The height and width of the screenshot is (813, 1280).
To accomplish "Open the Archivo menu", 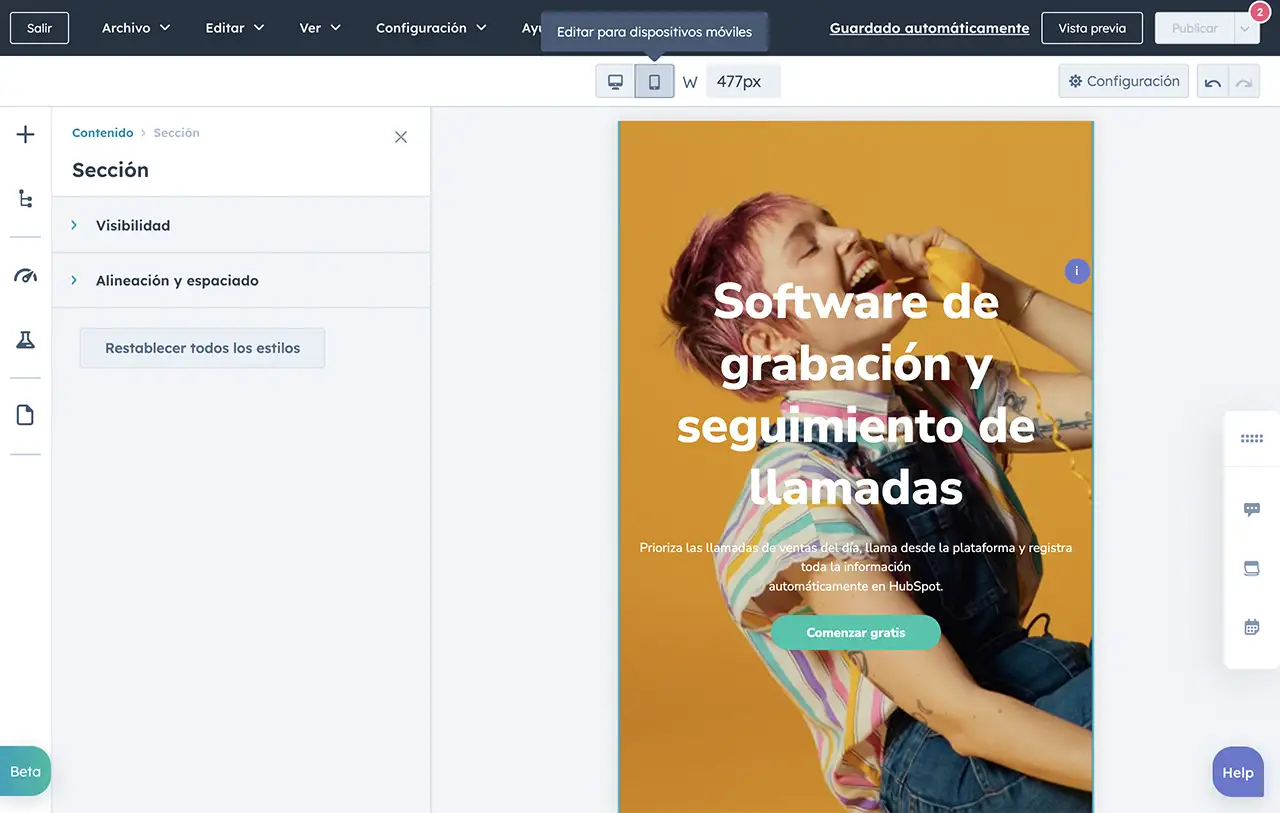I will tap(136, 28).
